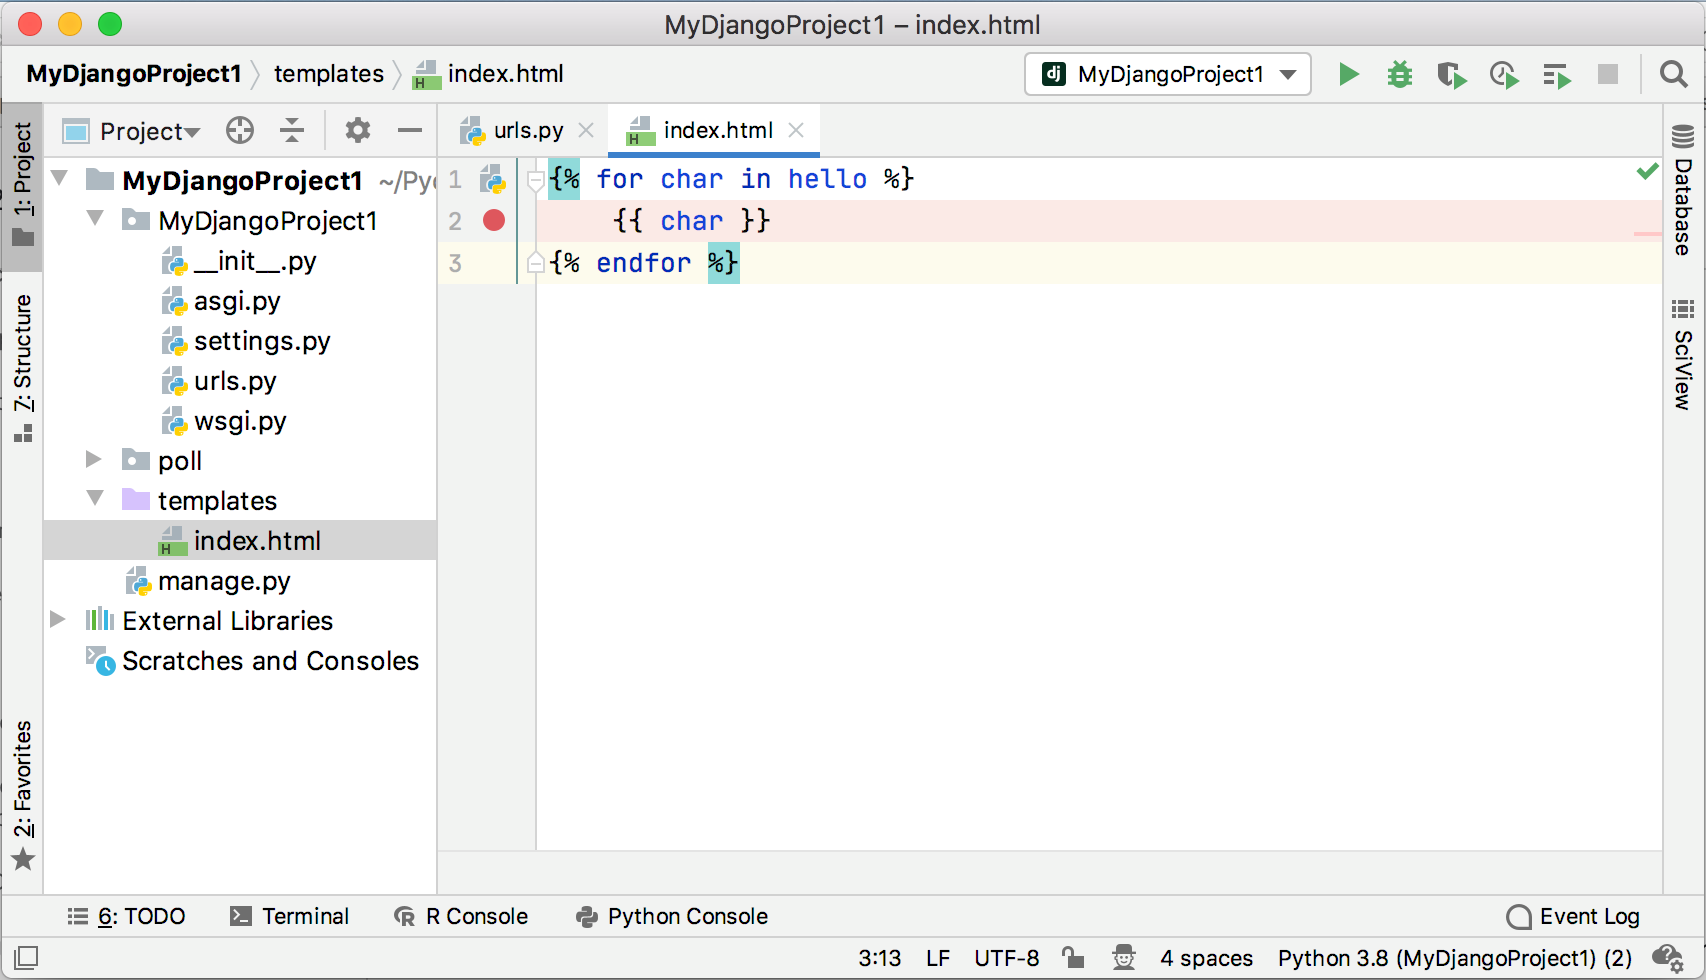Remove the breakpoint on line 2
Screen dimensions: 1706x980
[494, 220]
